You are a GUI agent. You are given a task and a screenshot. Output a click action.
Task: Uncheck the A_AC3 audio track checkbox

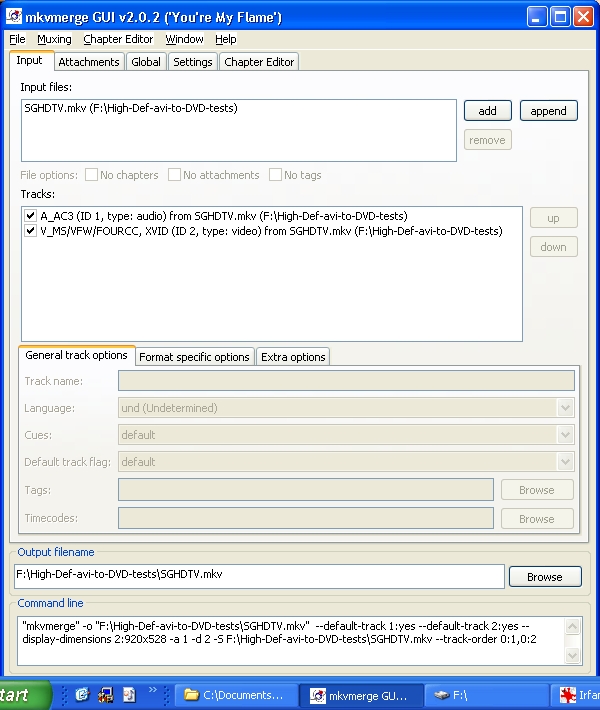(30, 216)
